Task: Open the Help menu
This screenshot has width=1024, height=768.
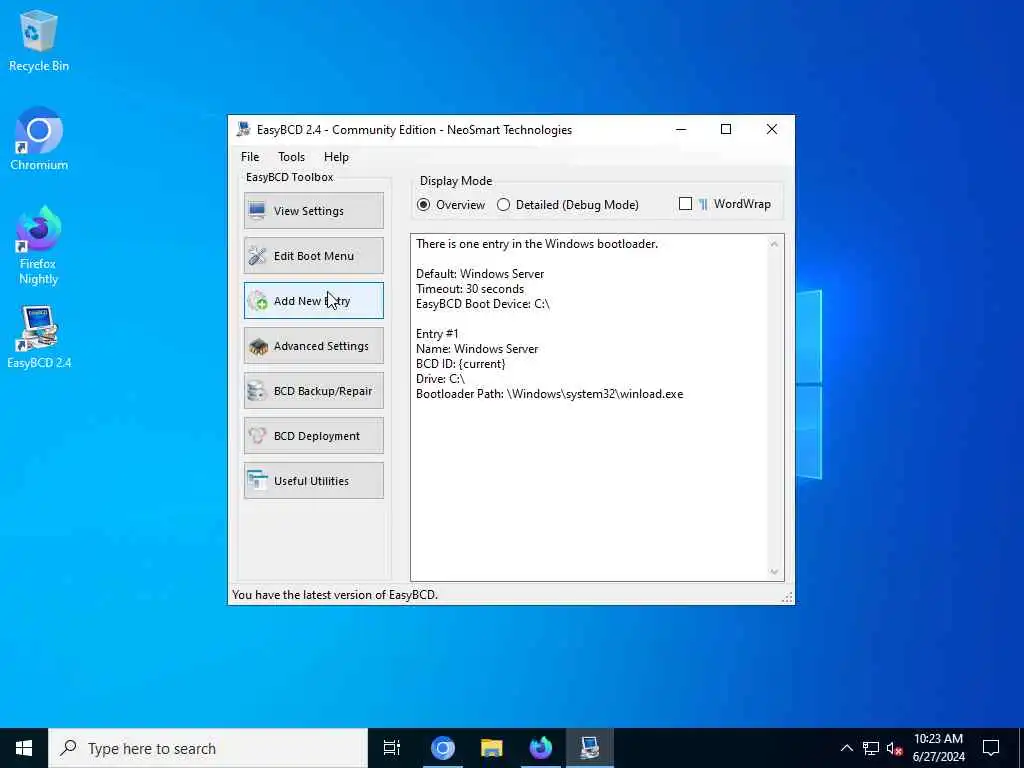Action: [336, 157]
